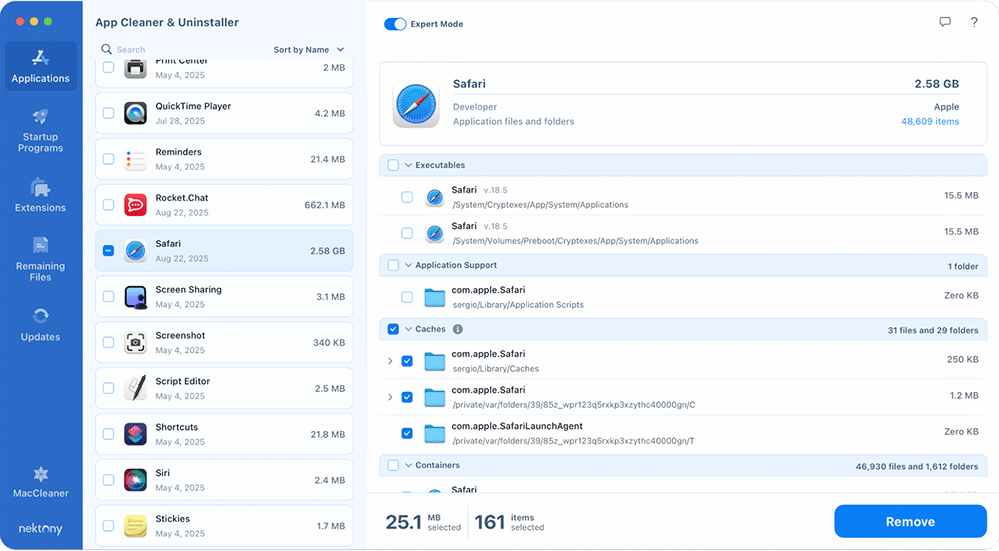
Task: Check the Application Scripts com.apple.Safari checkbox
Action: tap(407, 297)
